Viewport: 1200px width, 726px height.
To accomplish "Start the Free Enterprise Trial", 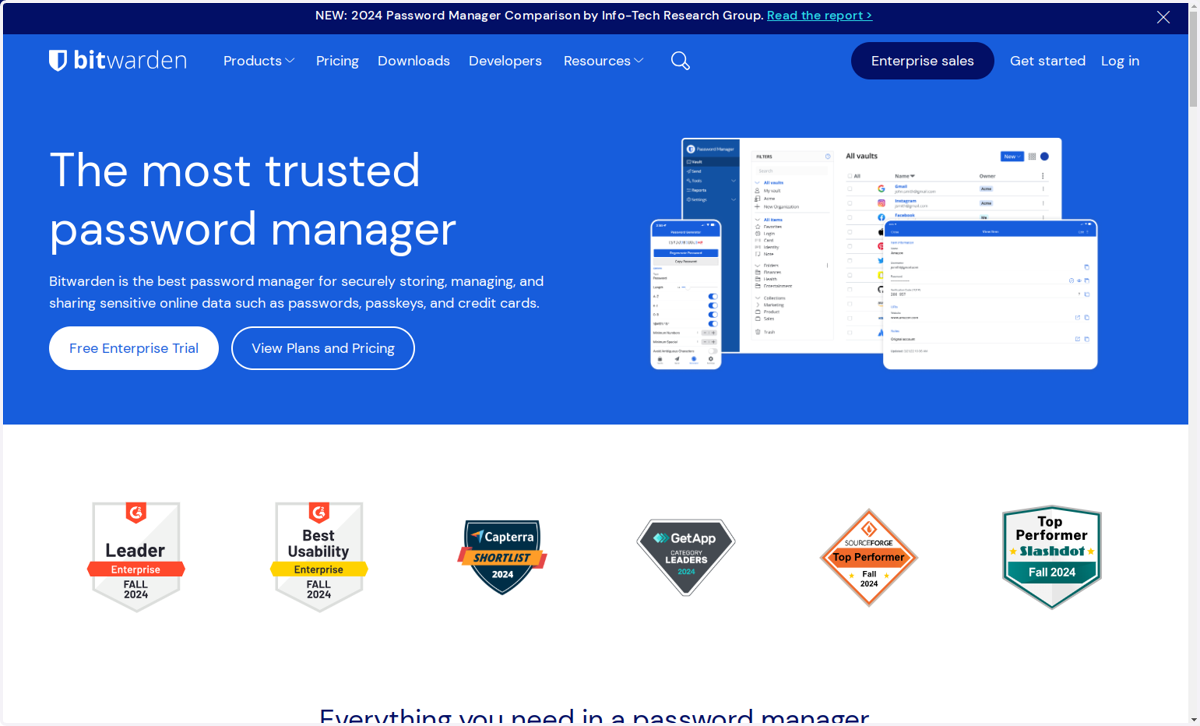I will 134,348.
